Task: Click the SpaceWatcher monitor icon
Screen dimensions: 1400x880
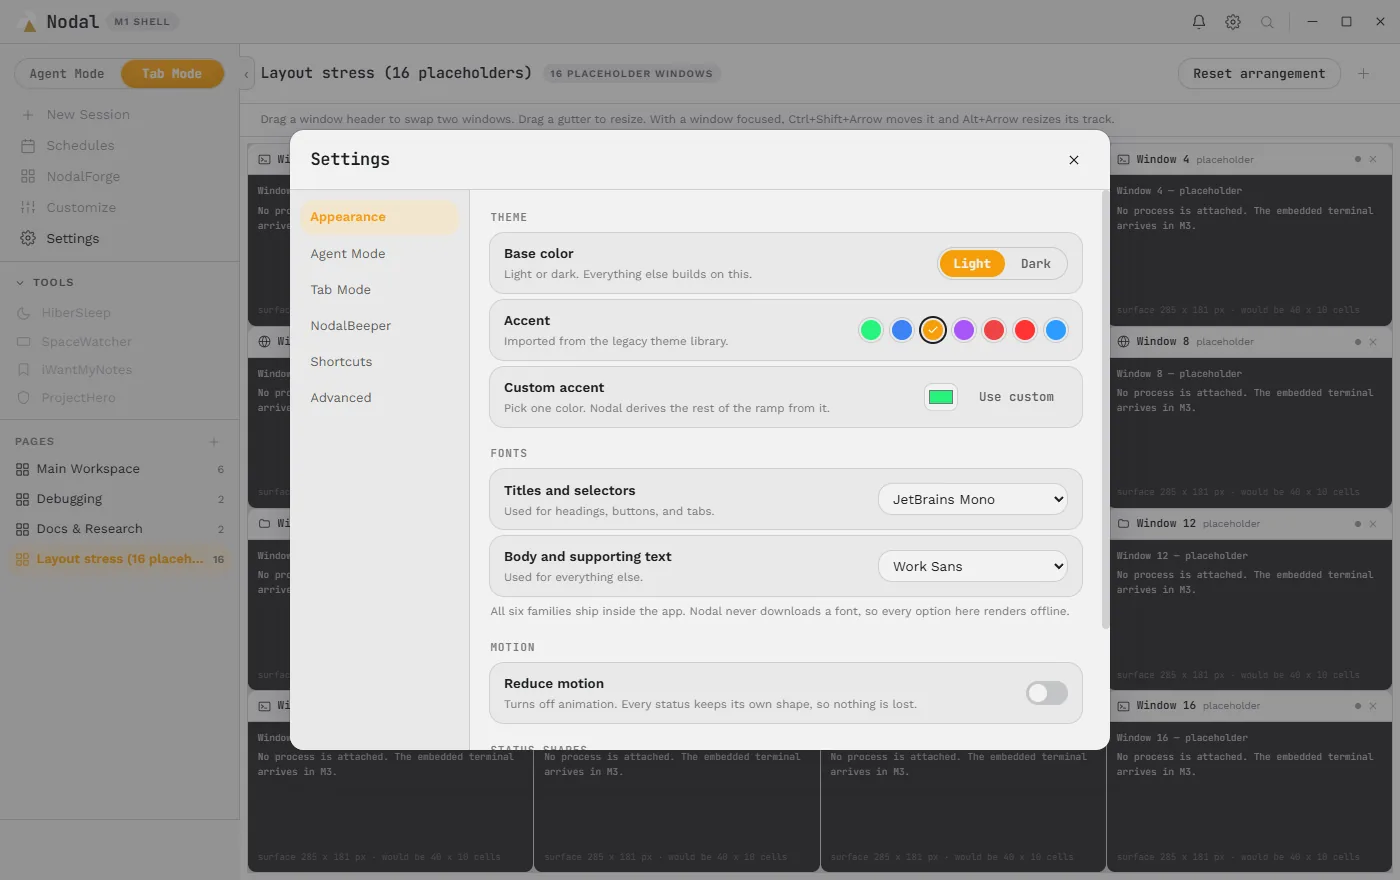Action: point(24,342)
